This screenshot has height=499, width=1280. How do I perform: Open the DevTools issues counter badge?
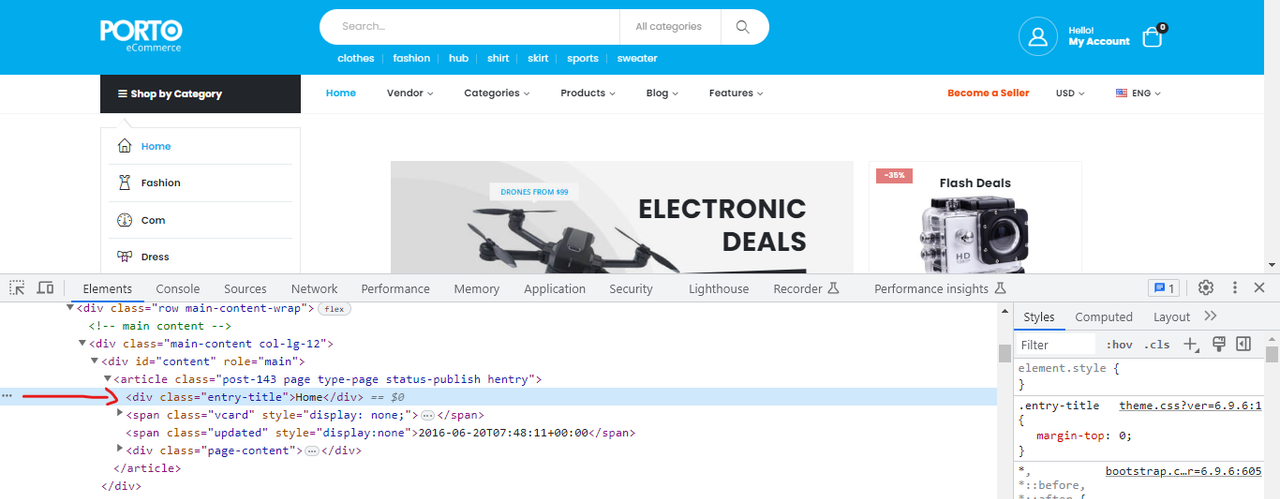1163,288
